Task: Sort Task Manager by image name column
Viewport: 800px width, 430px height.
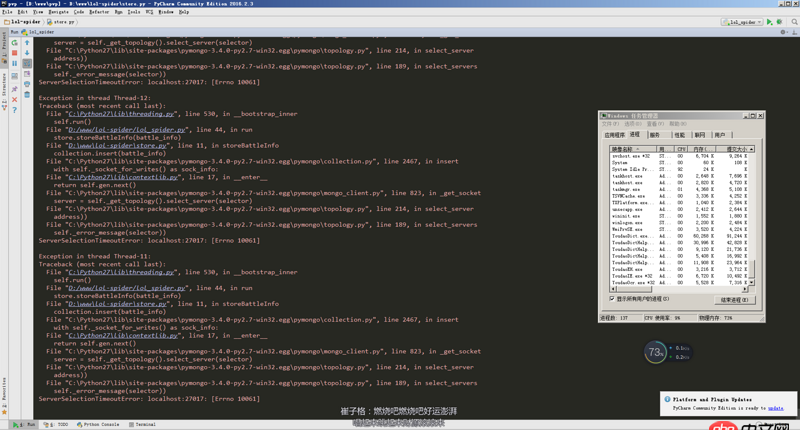Action: tap(632, 149)
